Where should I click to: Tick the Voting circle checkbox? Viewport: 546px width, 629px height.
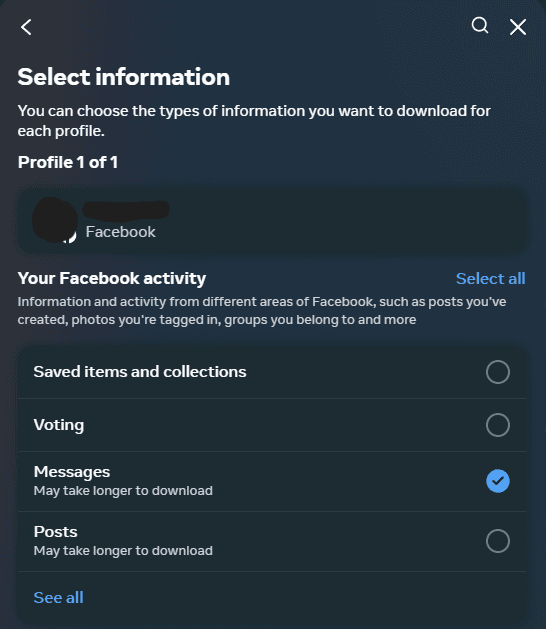[x=498, y=425]
